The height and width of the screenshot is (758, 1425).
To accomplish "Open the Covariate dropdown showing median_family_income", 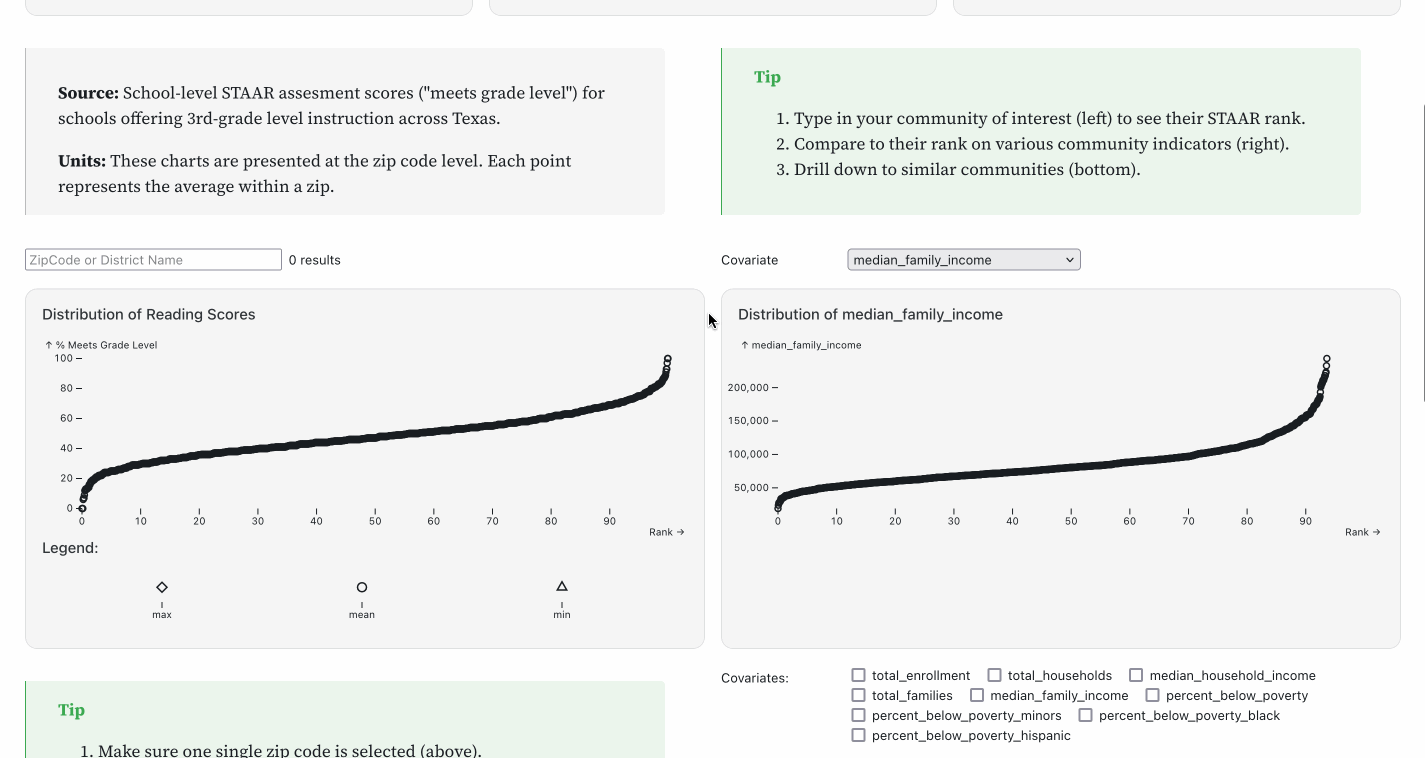I will pyautogui.click(x=964, y=260).
